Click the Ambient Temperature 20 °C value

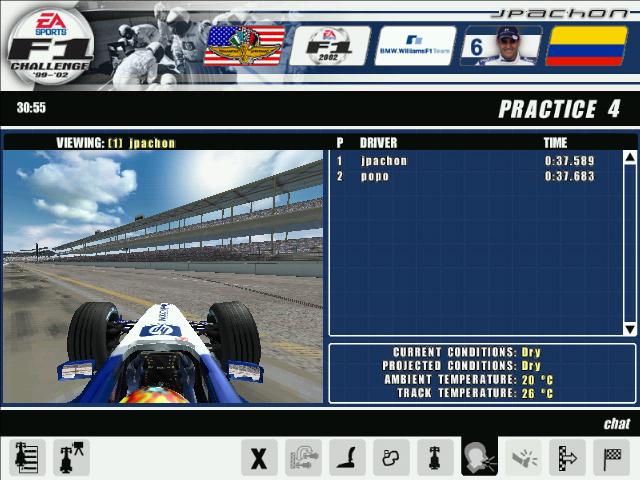tap(537, 380)
